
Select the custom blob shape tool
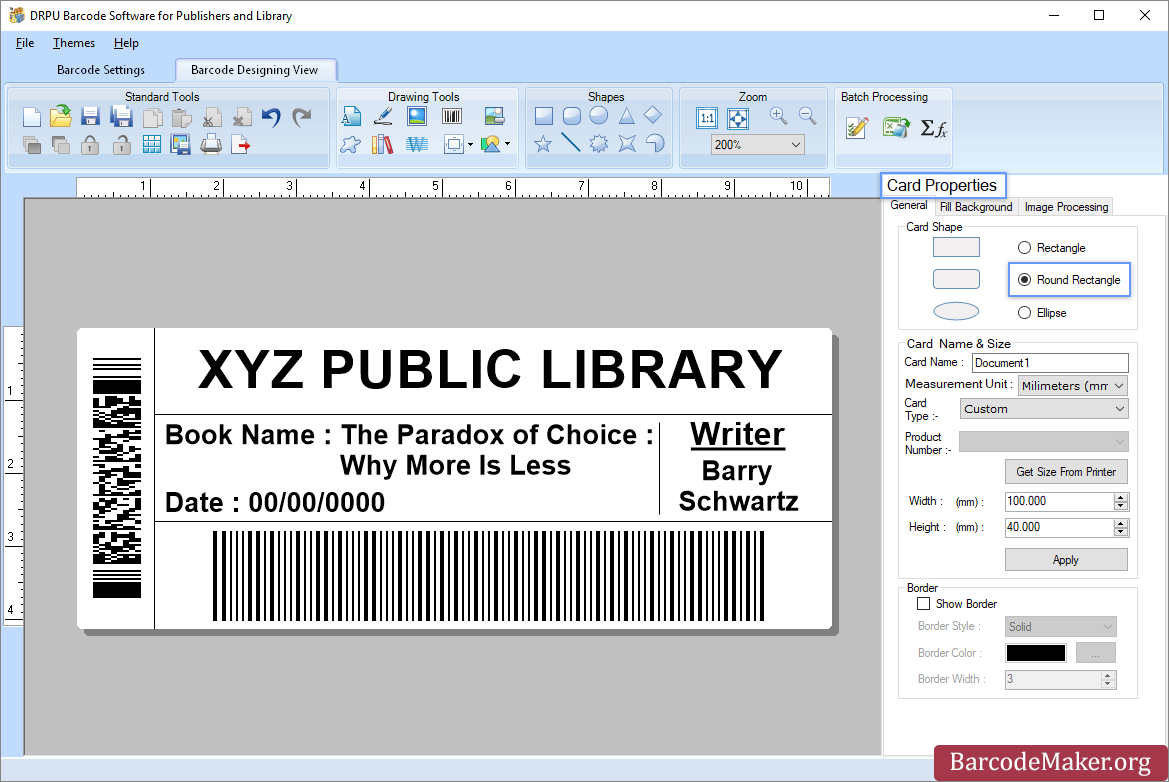pos(350,144)
